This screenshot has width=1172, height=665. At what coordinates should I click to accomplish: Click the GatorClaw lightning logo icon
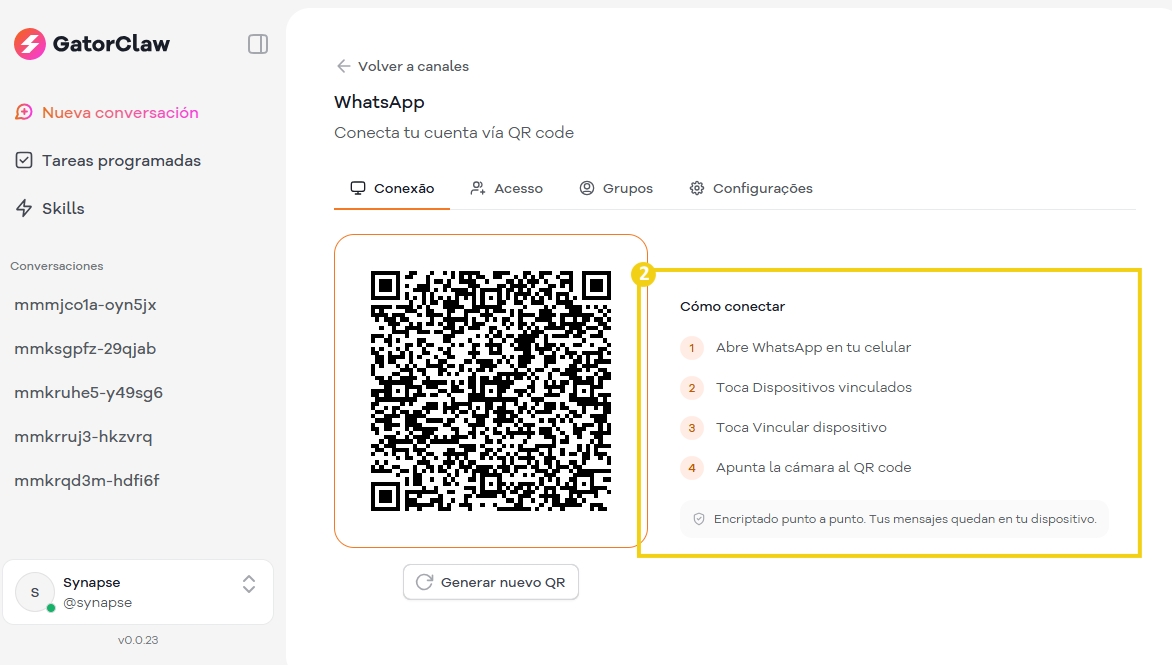pyautogui.click(x=30, y=44)
